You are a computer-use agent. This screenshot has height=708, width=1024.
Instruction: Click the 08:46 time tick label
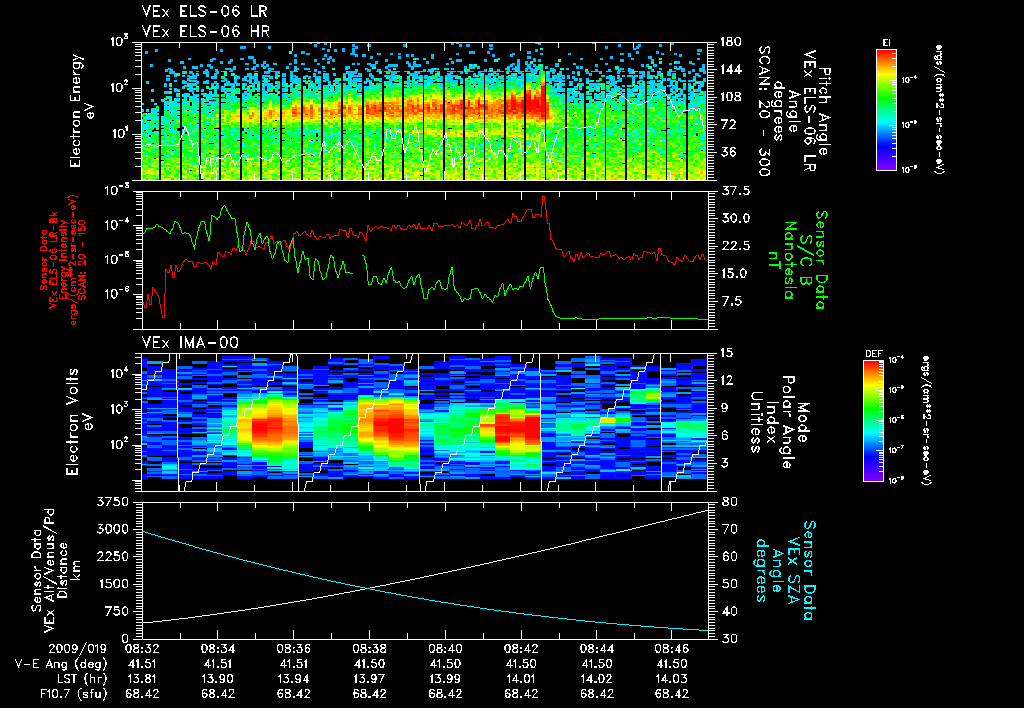[x=671, y=649]
